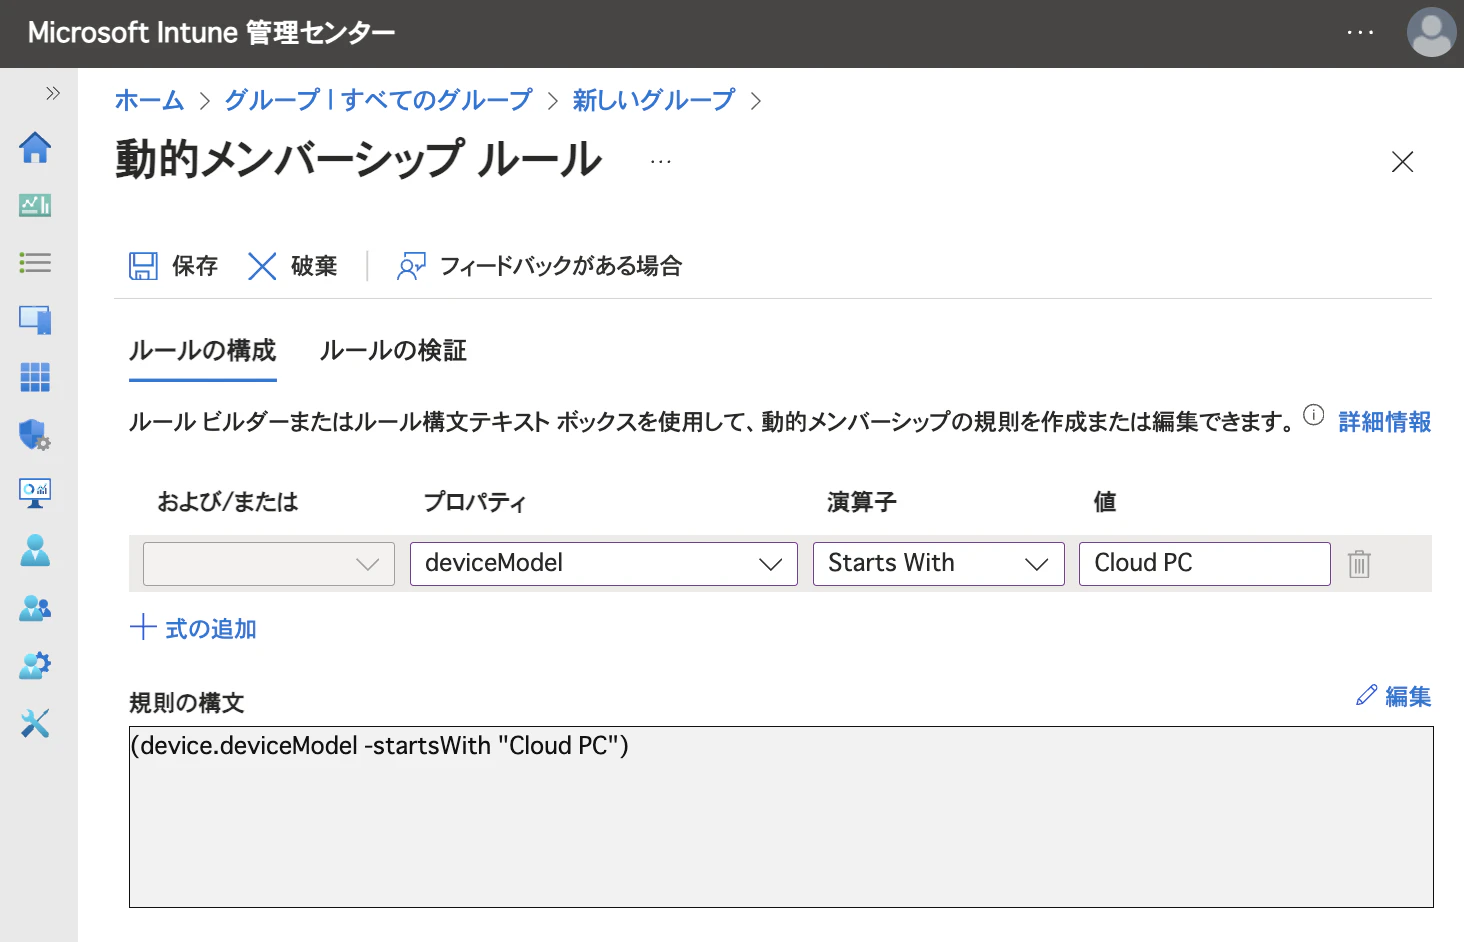Open Endpoint security shield icon
Viewport: 1464px width, 942px height.
point(35,435)
